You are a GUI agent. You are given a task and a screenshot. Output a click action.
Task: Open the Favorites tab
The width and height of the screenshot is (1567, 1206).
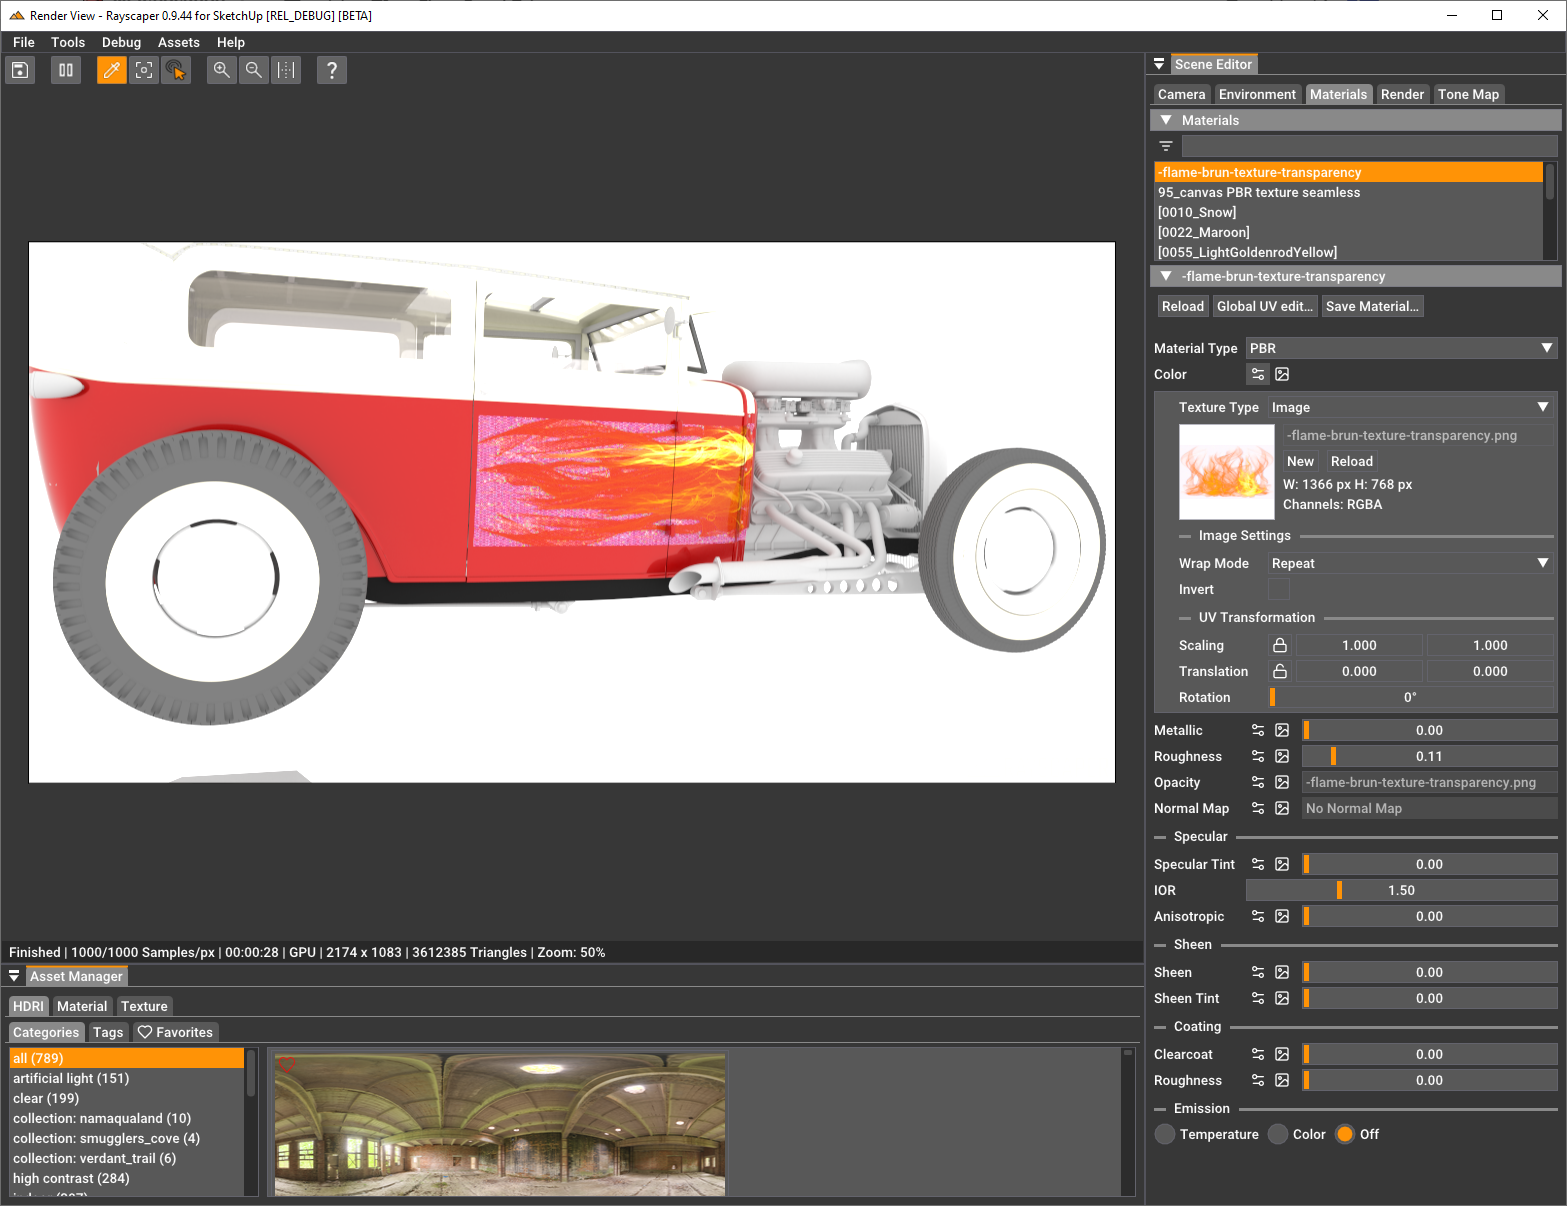176,1032
